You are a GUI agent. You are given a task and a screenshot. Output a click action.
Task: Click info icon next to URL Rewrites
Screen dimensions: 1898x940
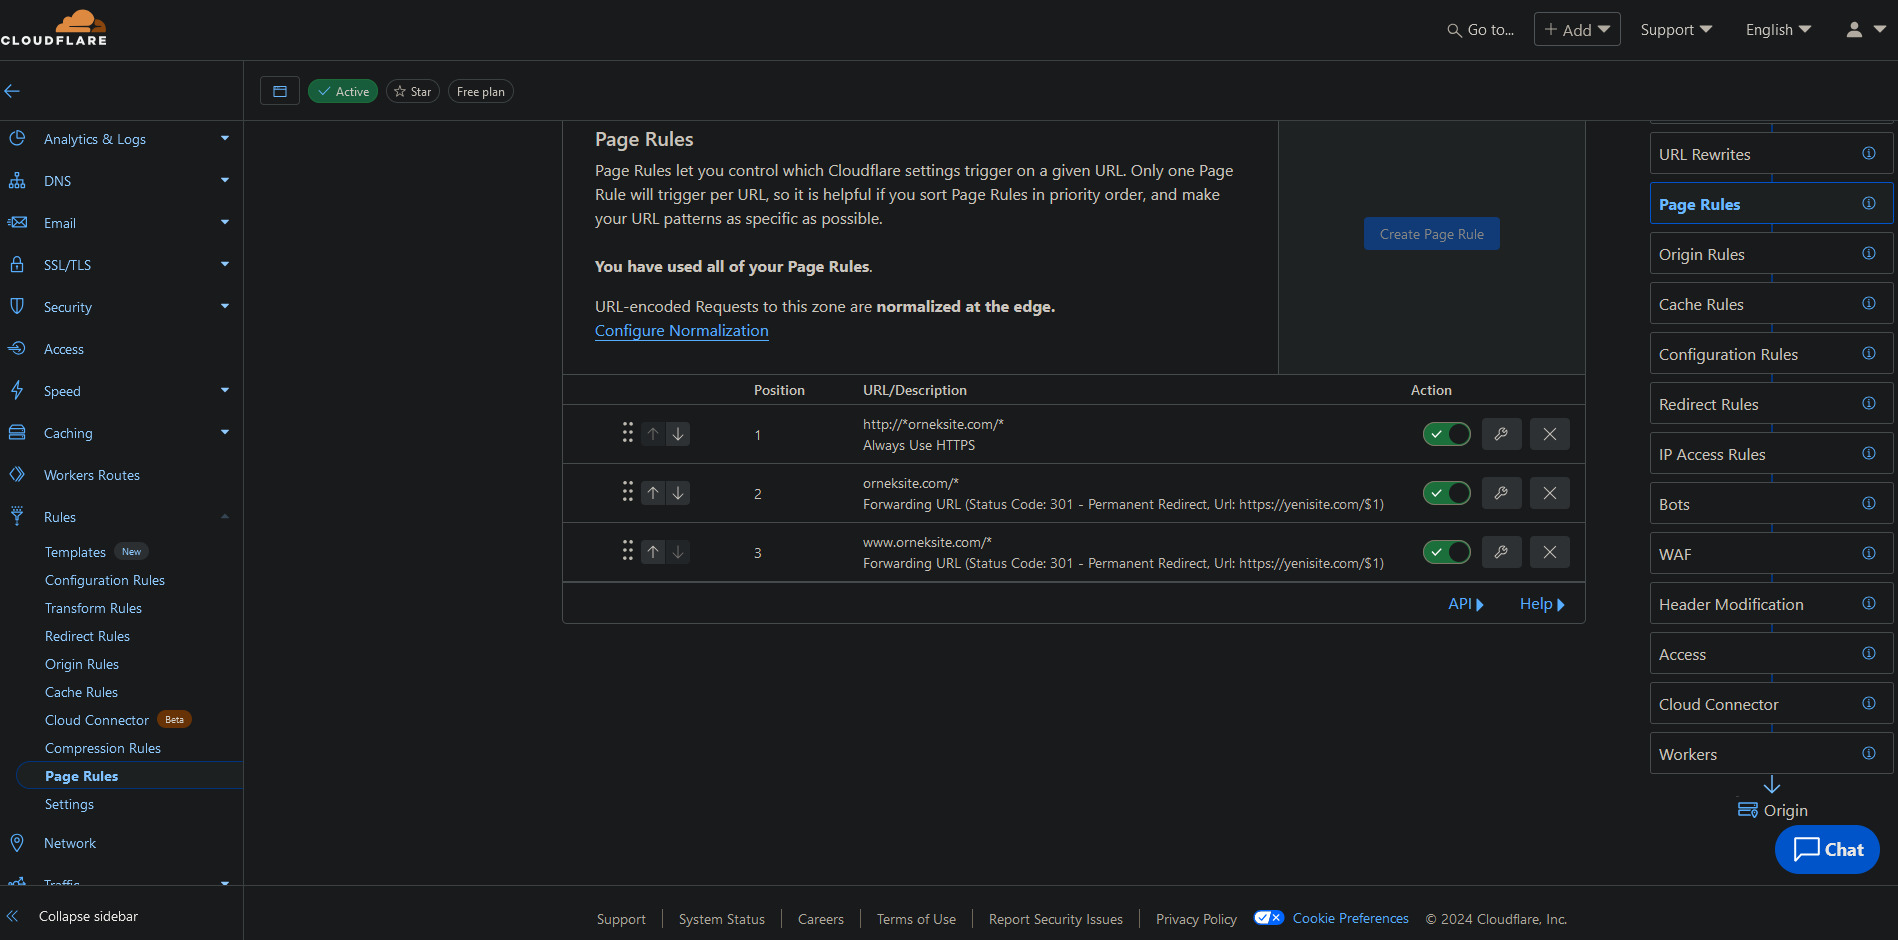pos(1868,153)
